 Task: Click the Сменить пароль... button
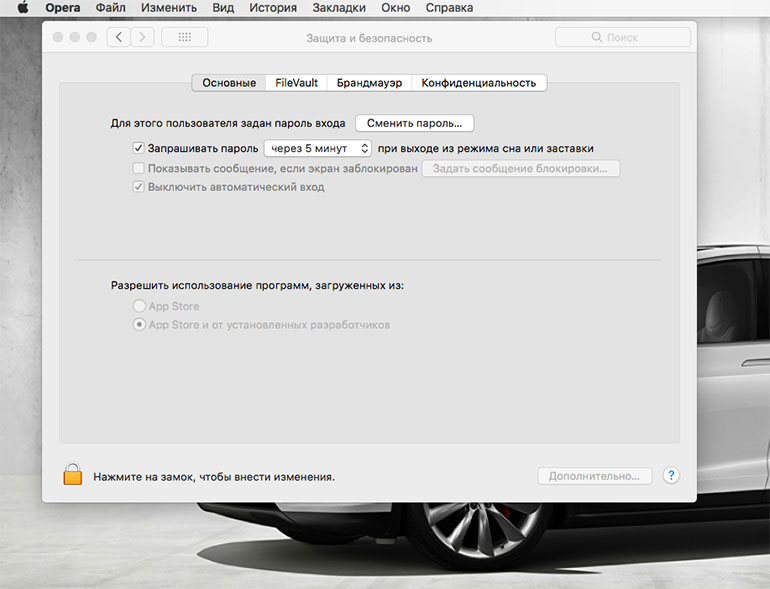tap(414, 123)
